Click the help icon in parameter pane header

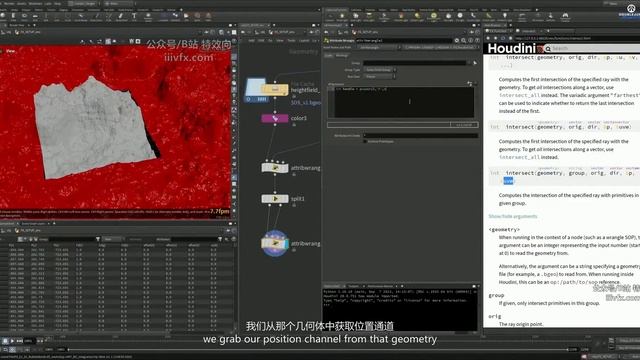tap(477, 40)
